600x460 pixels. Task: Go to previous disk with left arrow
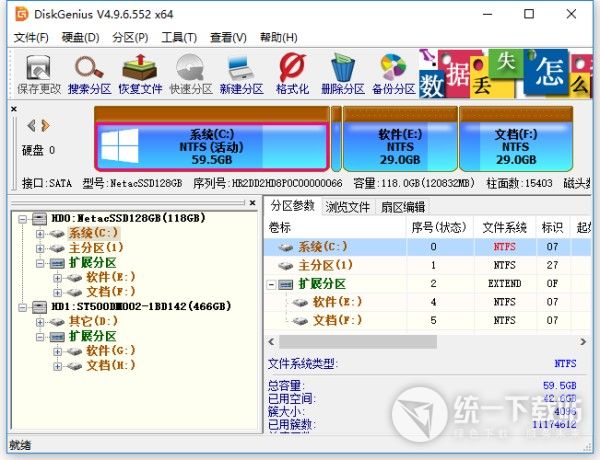pos(31,125)
